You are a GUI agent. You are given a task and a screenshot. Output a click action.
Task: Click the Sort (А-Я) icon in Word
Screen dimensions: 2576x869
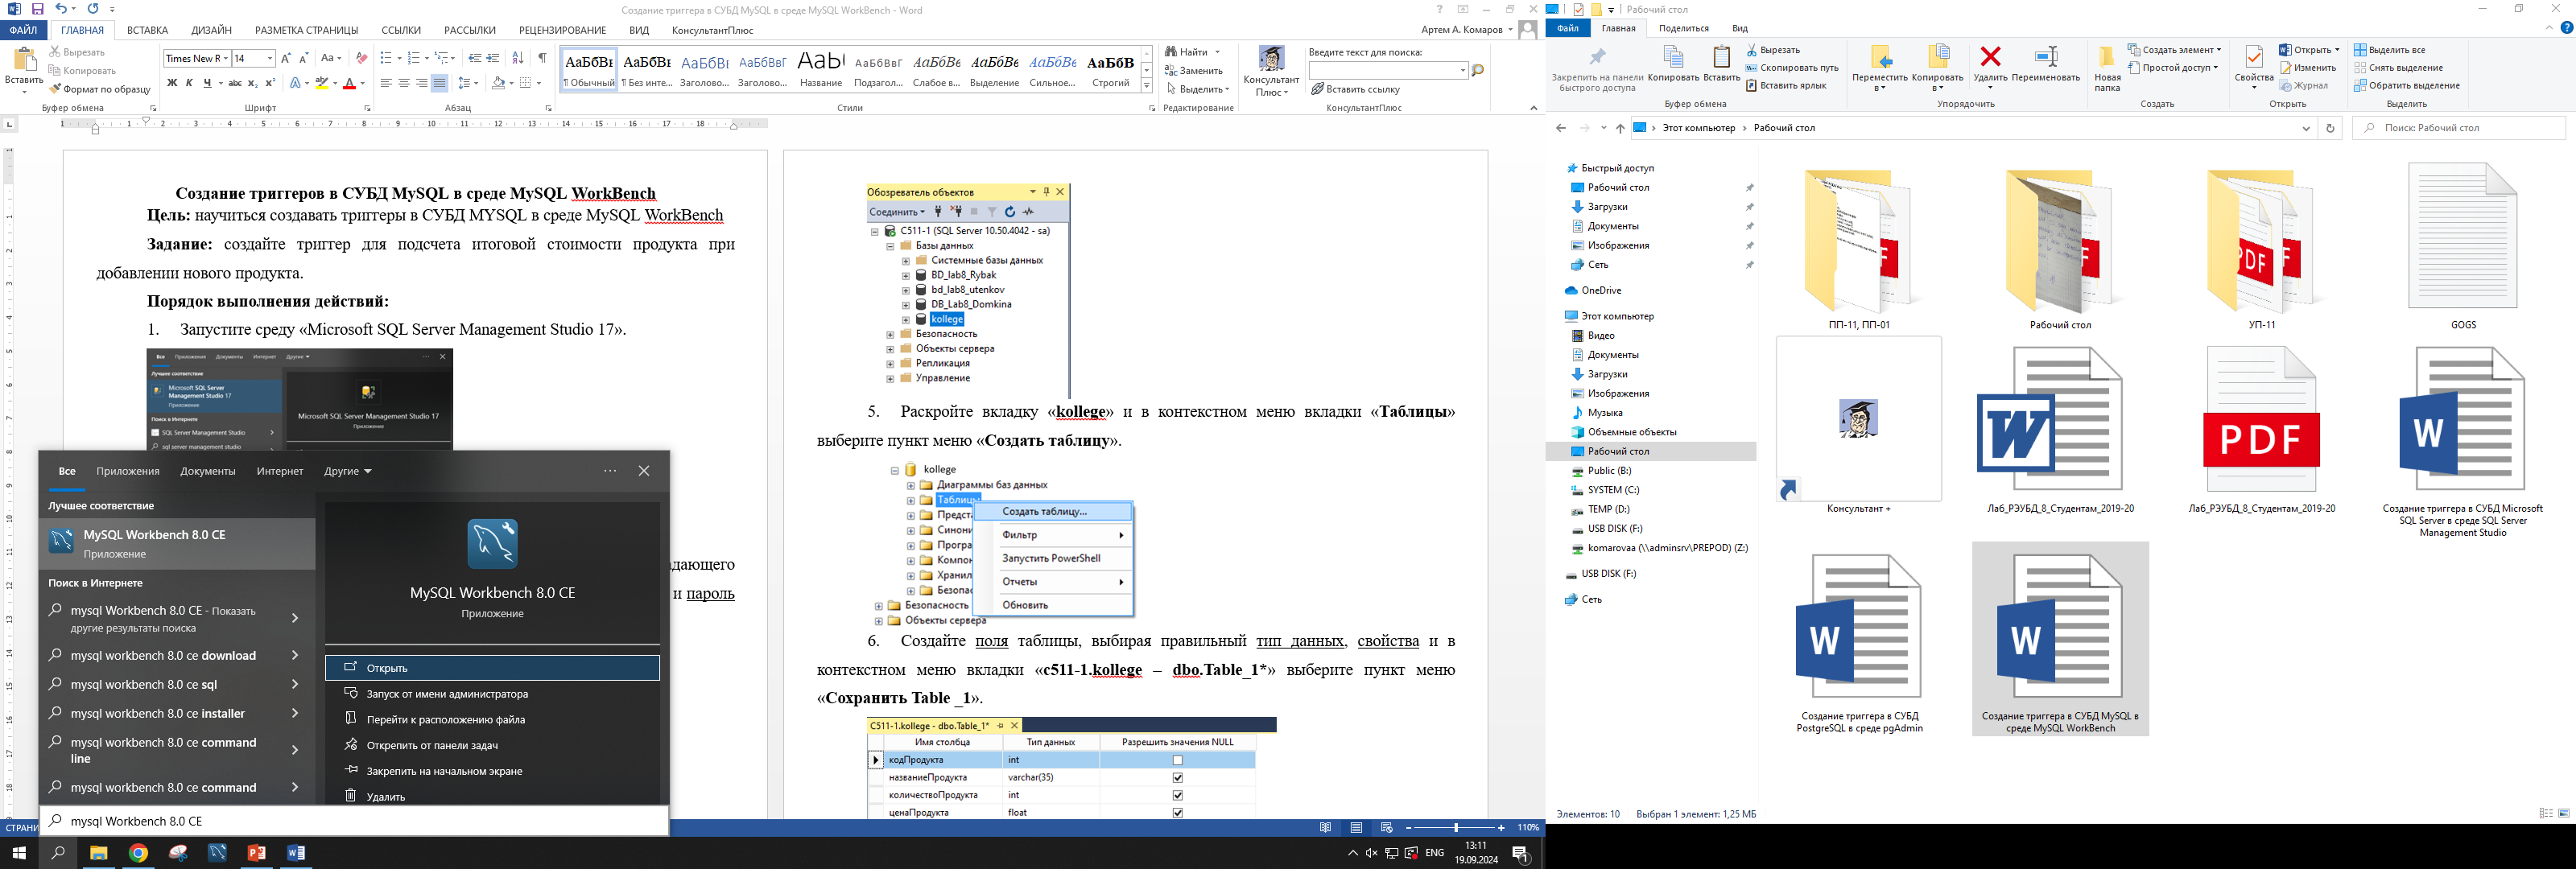point(517,58)
